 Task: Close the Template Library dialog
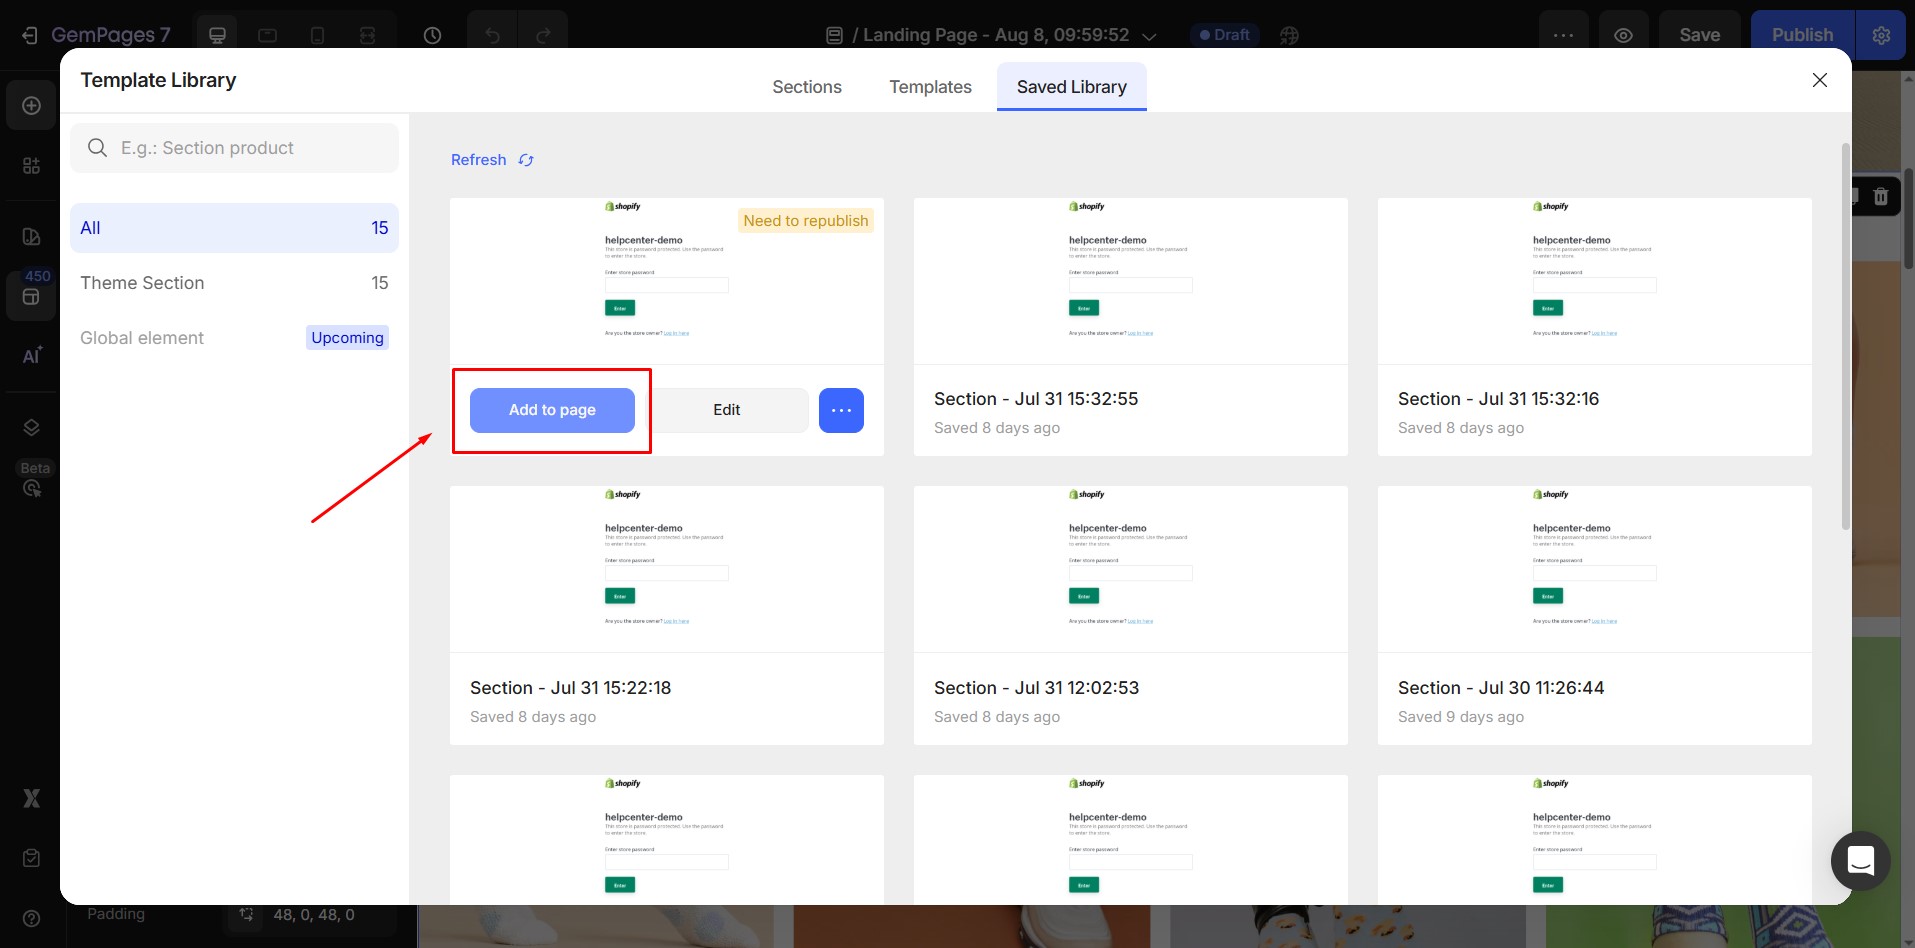coord(1819,80)
